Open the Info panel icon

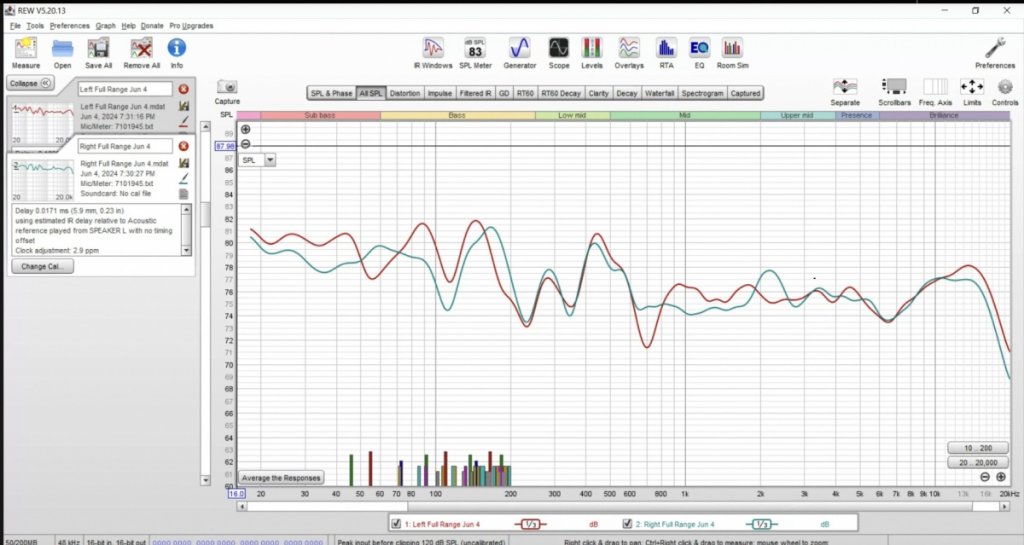[177, 53]
